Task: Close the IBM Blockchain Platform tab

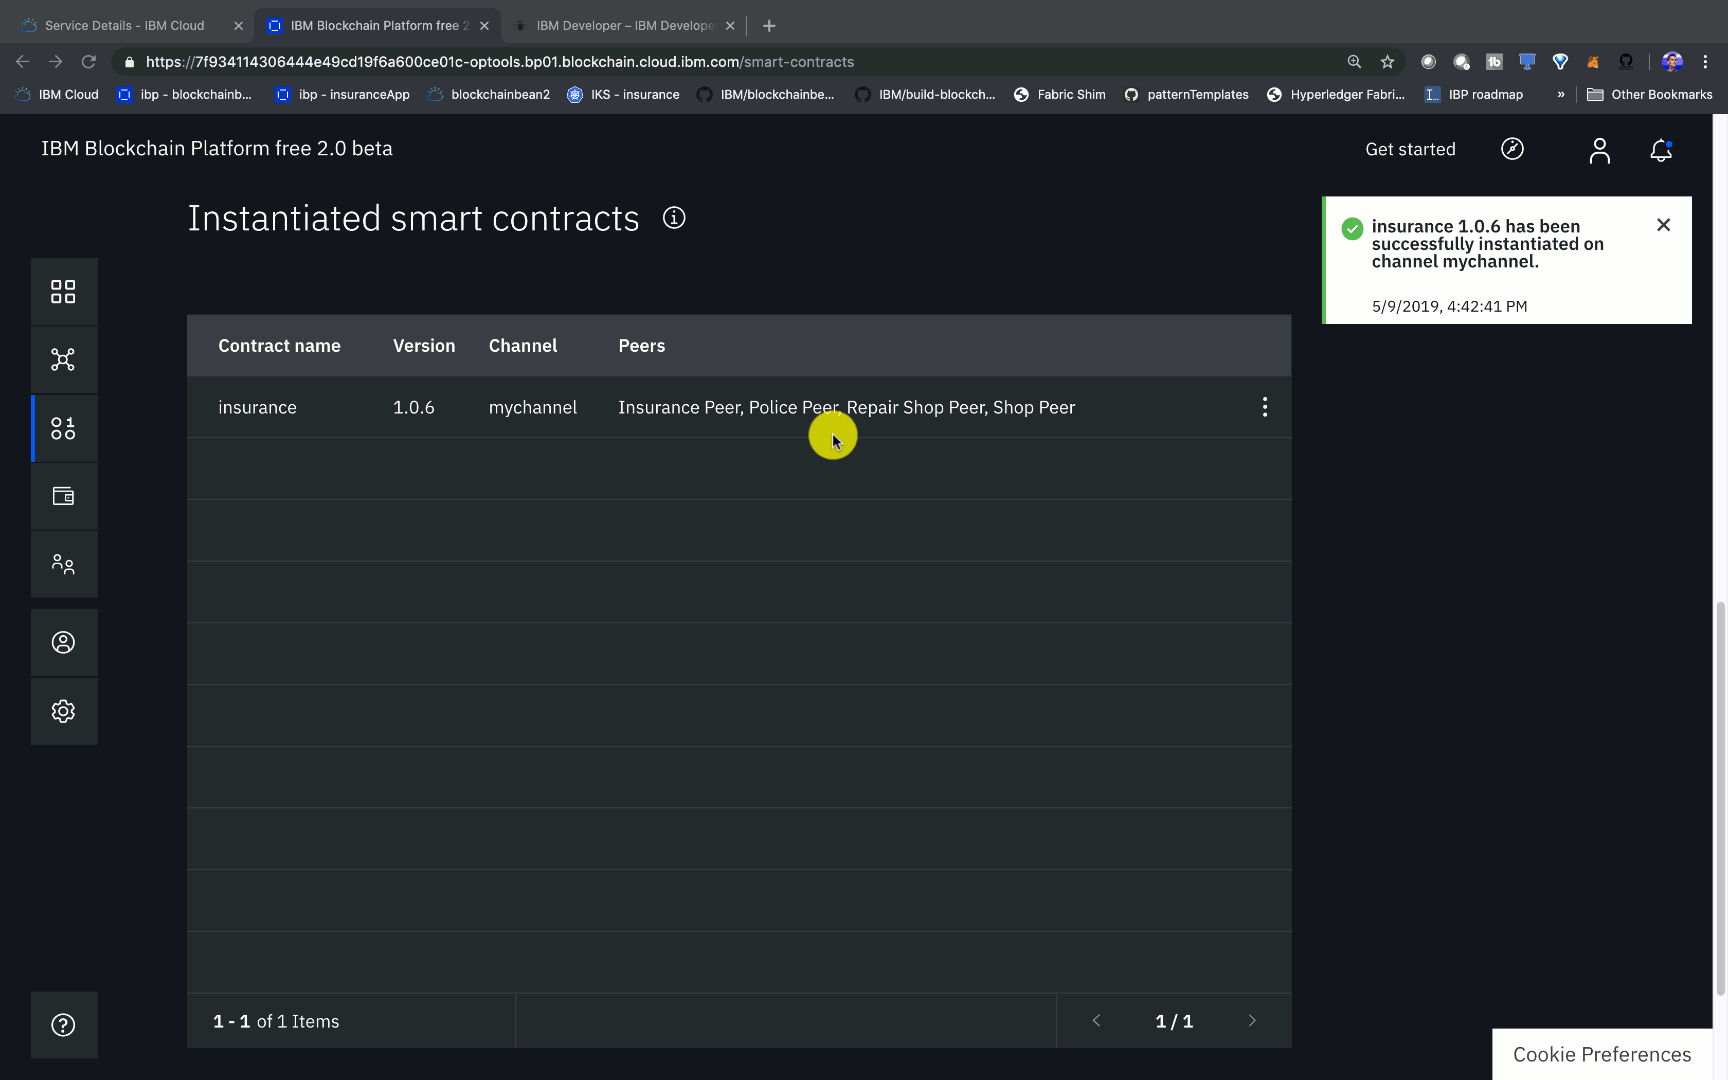Action: (484, 26)
